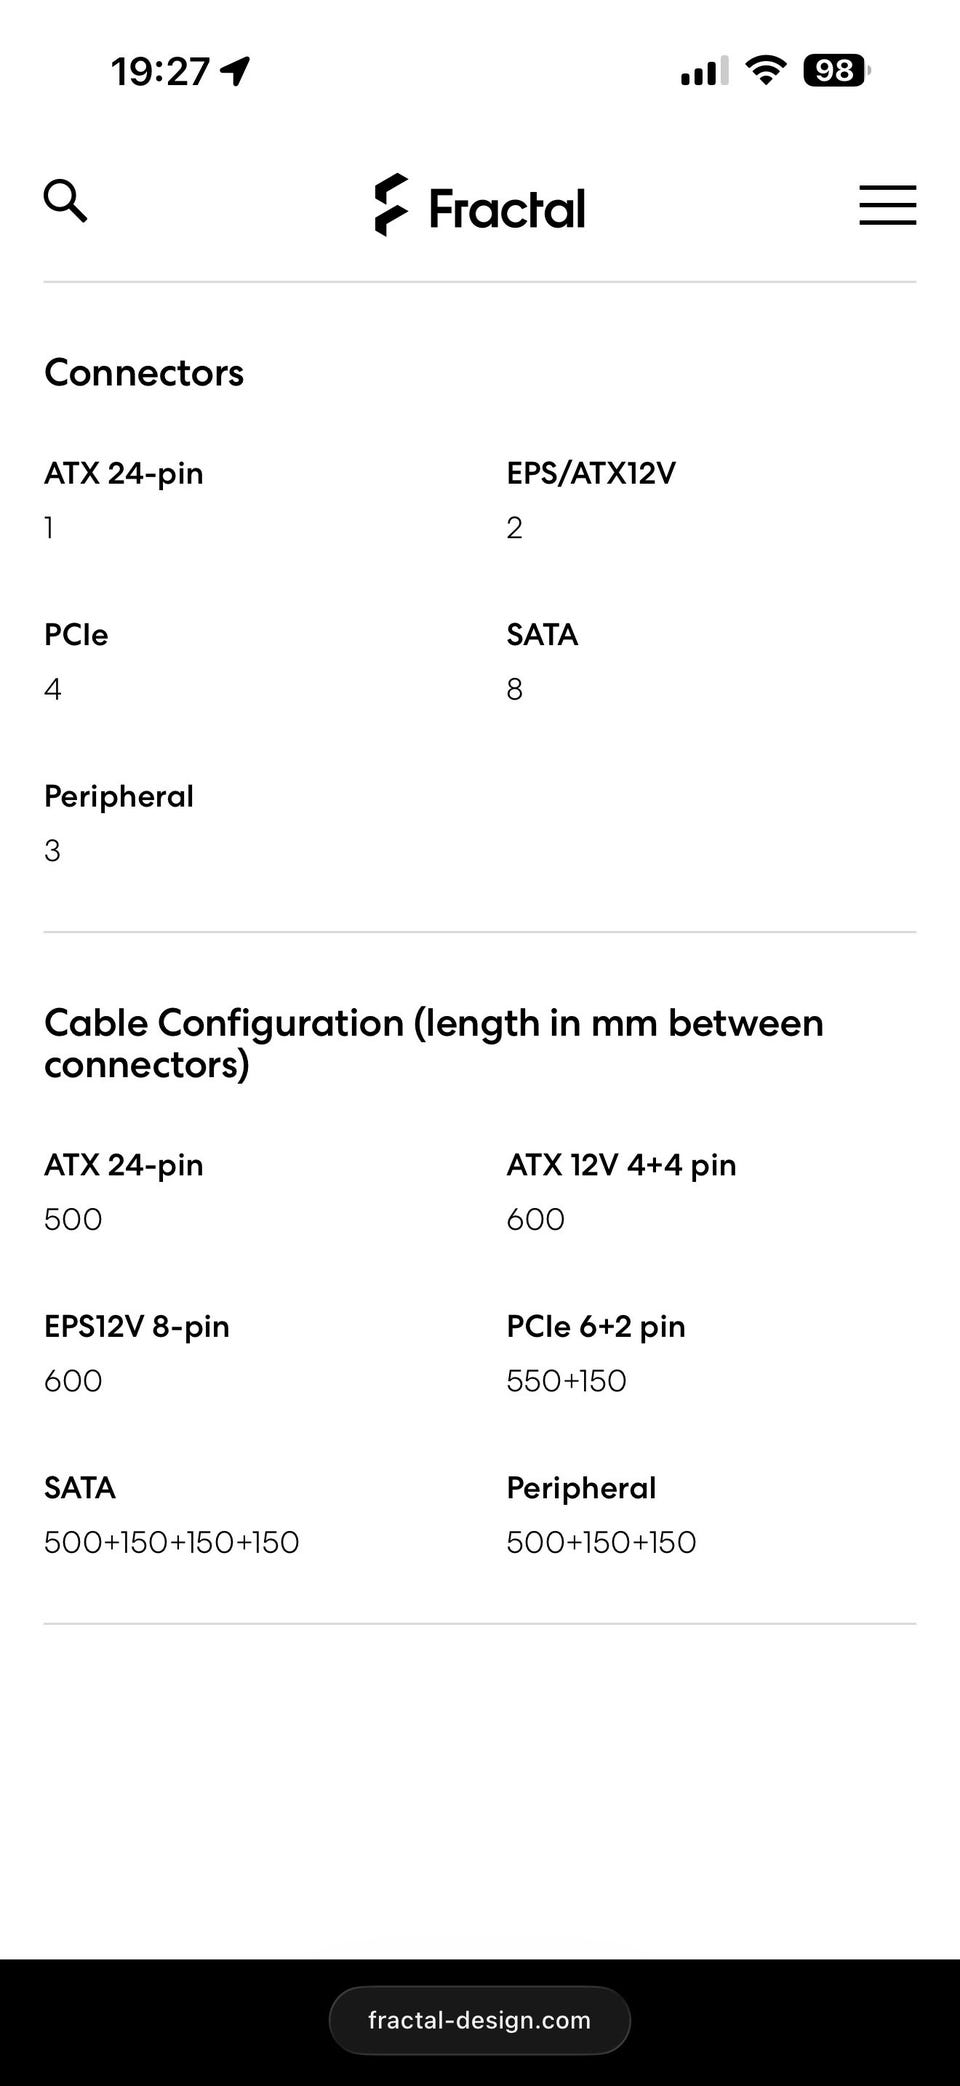The width and height of the screenshot is (960, 2086).
Task: Select the Cable Configuration heading
Action: 434,1043
